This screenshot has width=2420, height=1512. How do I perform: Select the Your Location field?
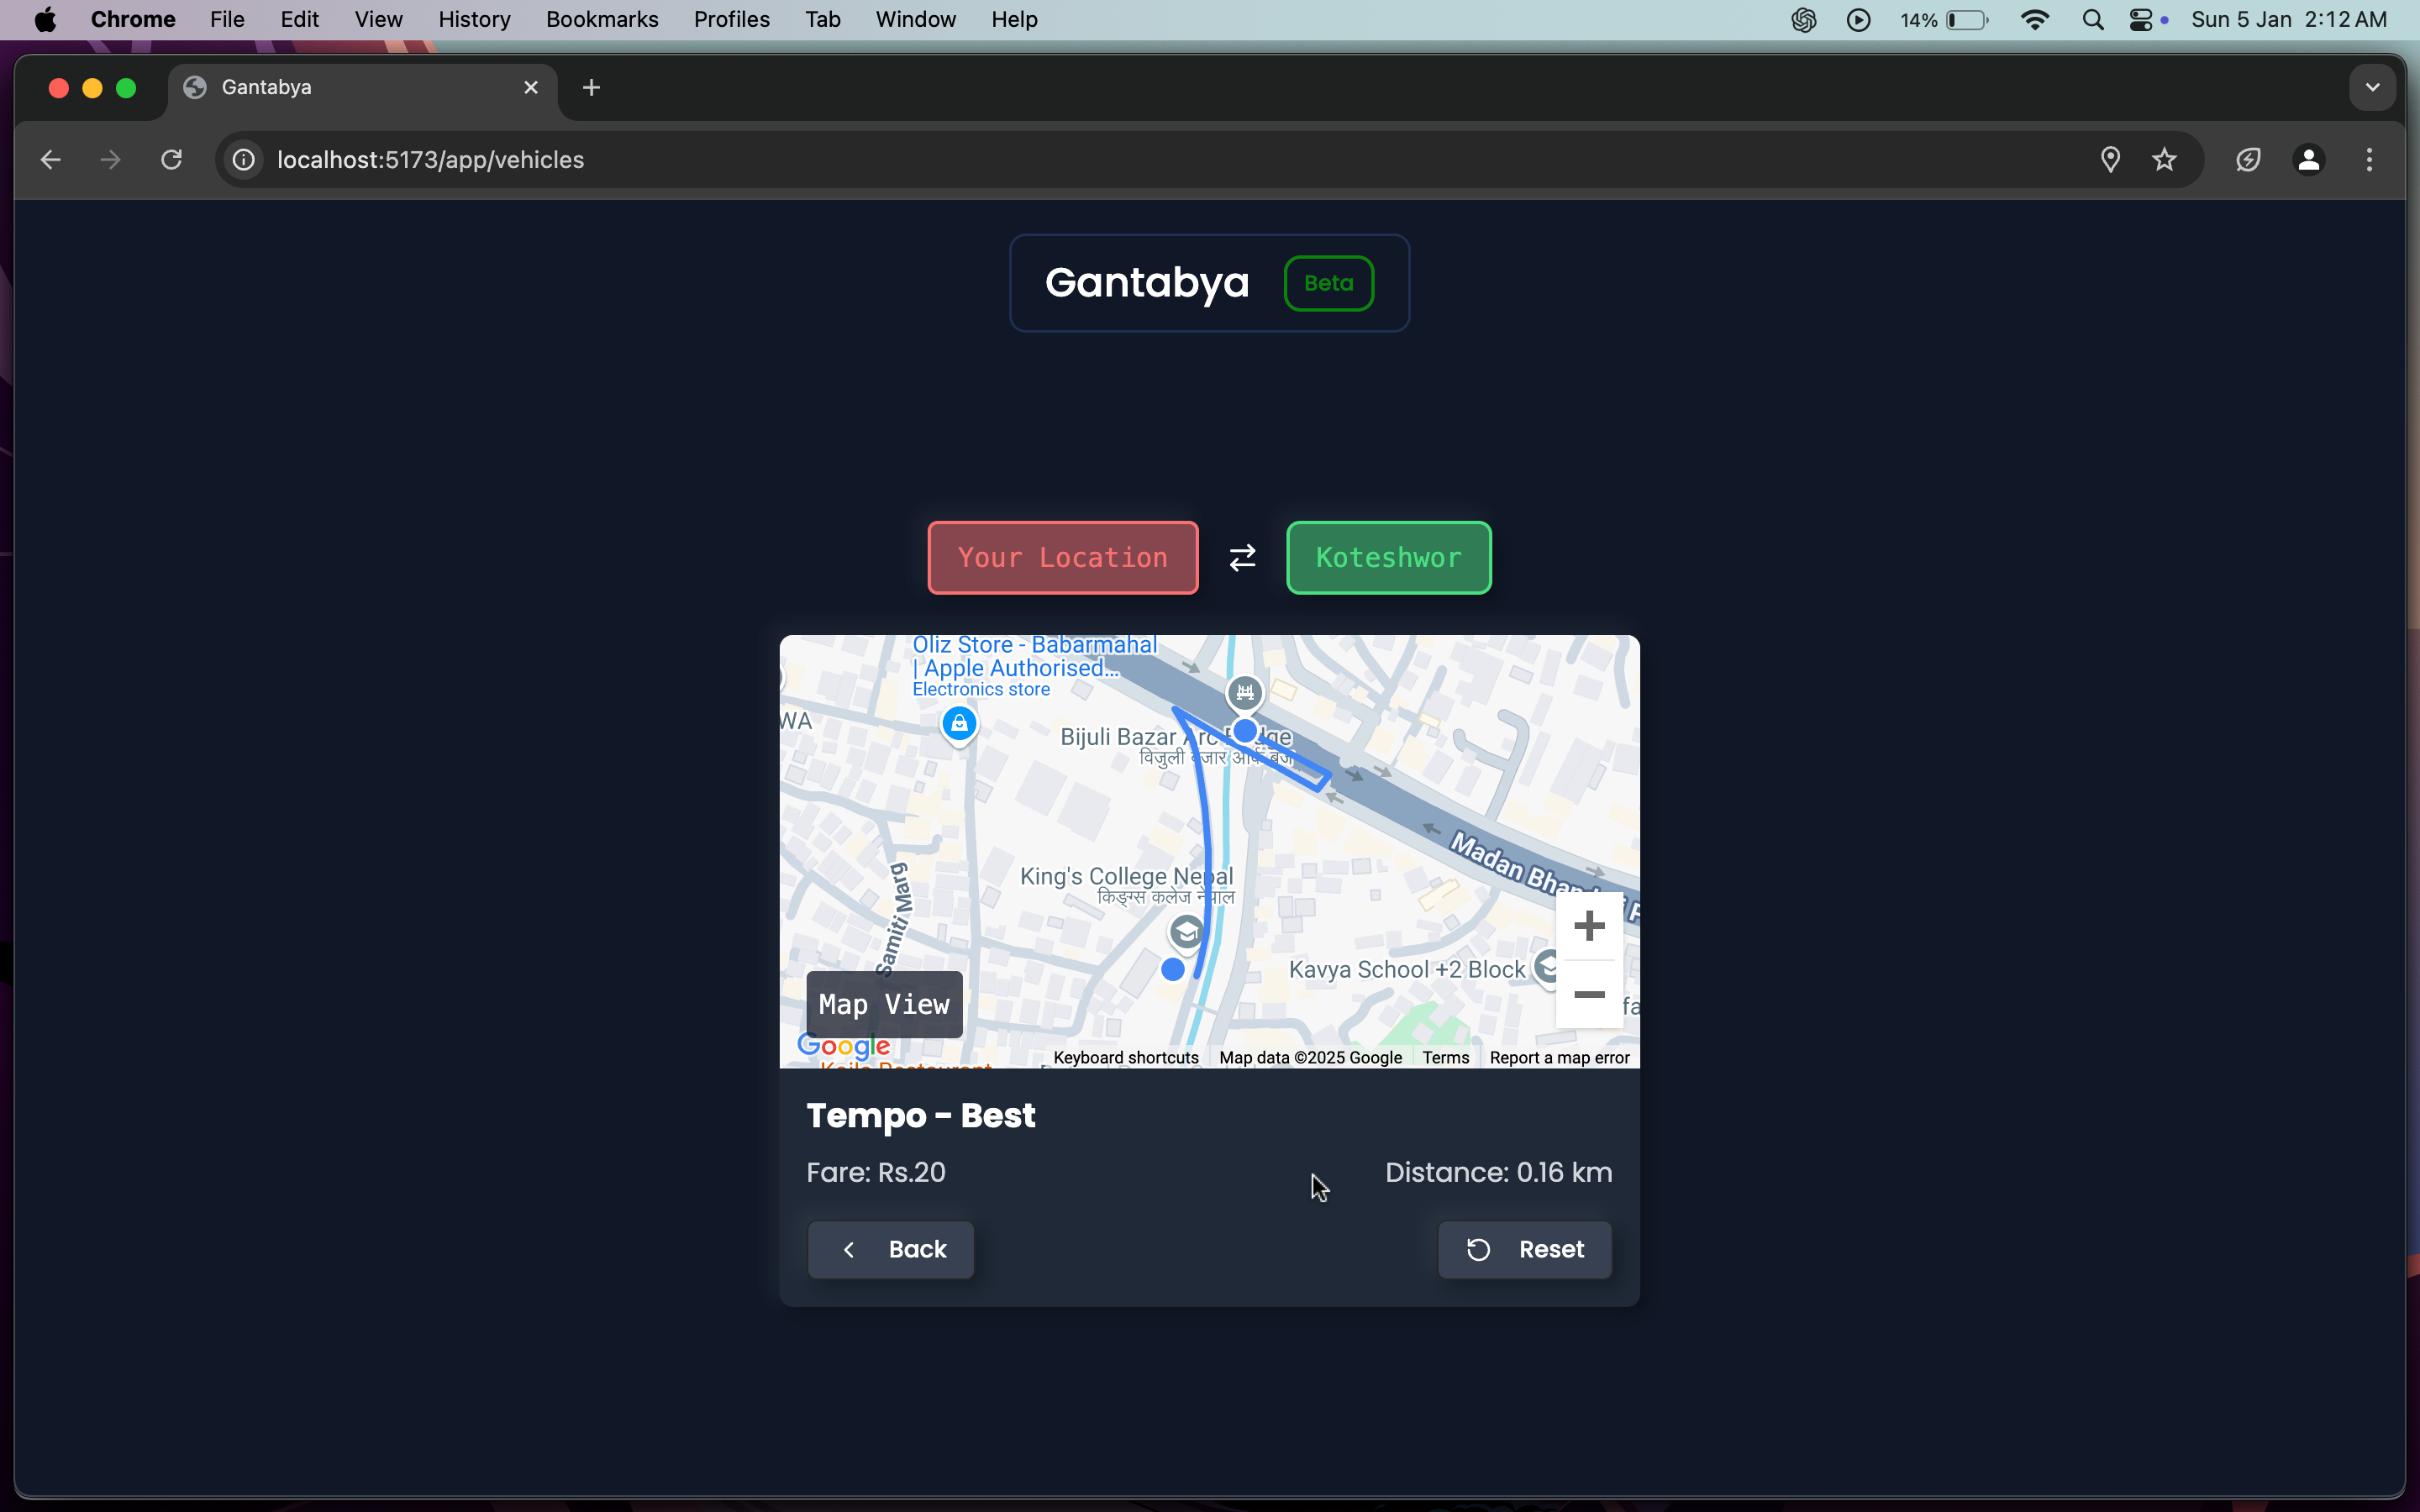[1062, 557]
